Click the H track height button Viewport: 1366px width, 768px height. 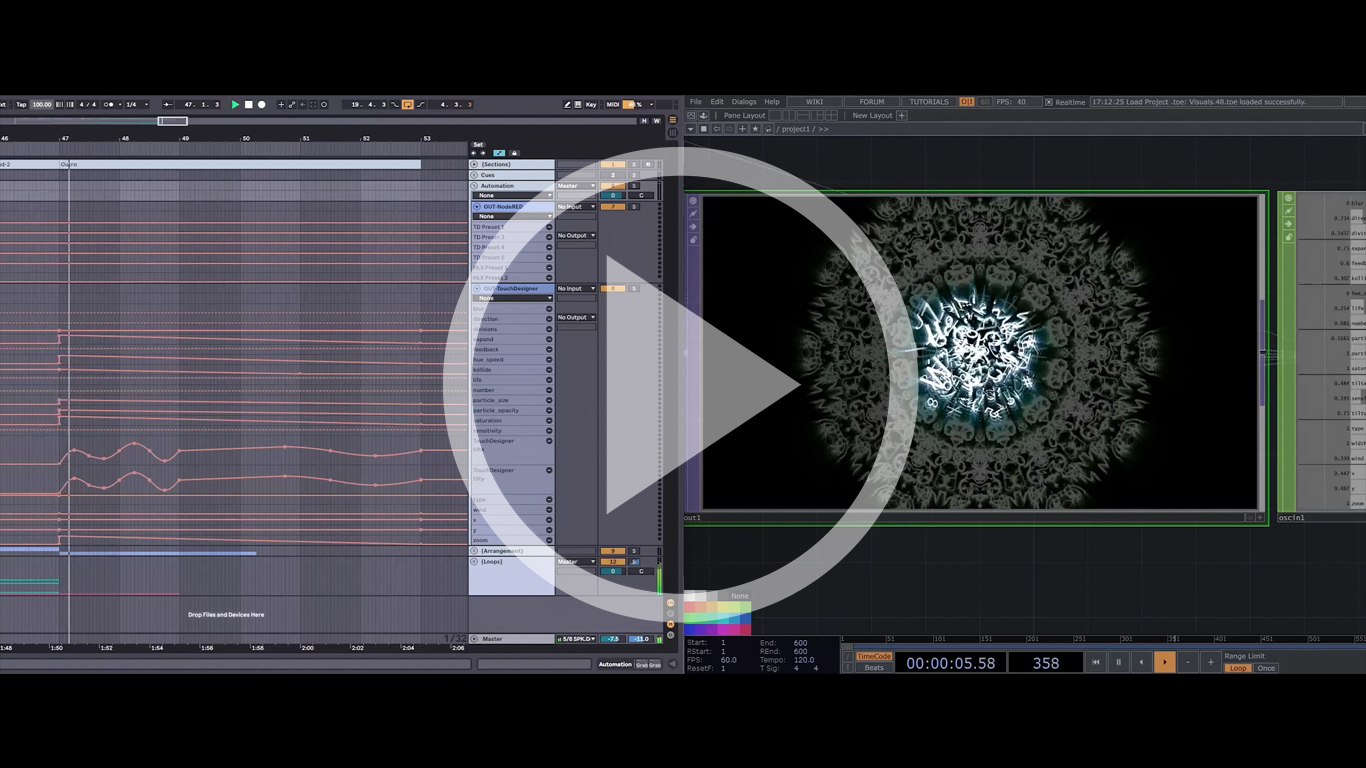coord(645,121)
